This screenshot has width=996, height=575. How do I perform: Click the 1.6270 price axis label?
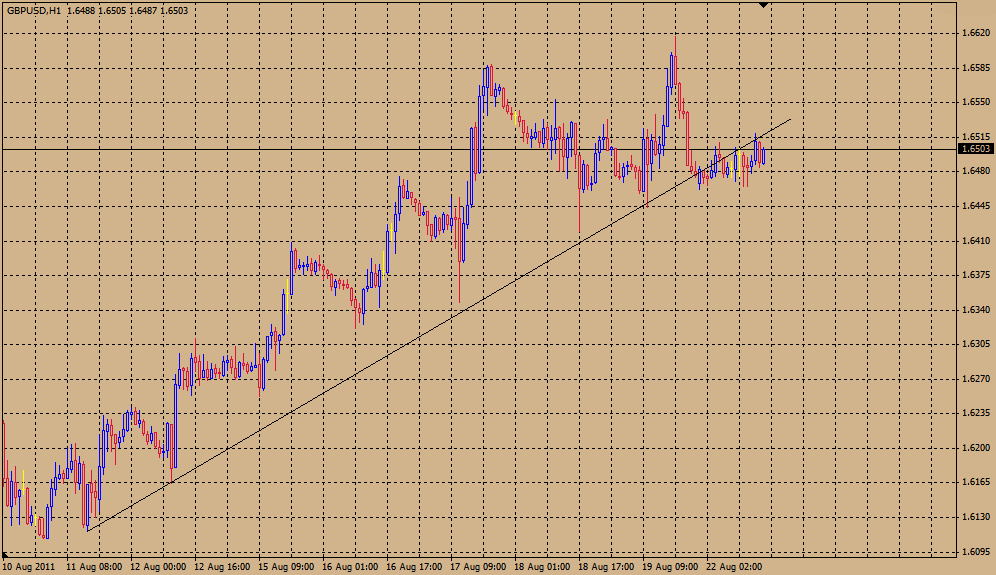click(976, 379)
